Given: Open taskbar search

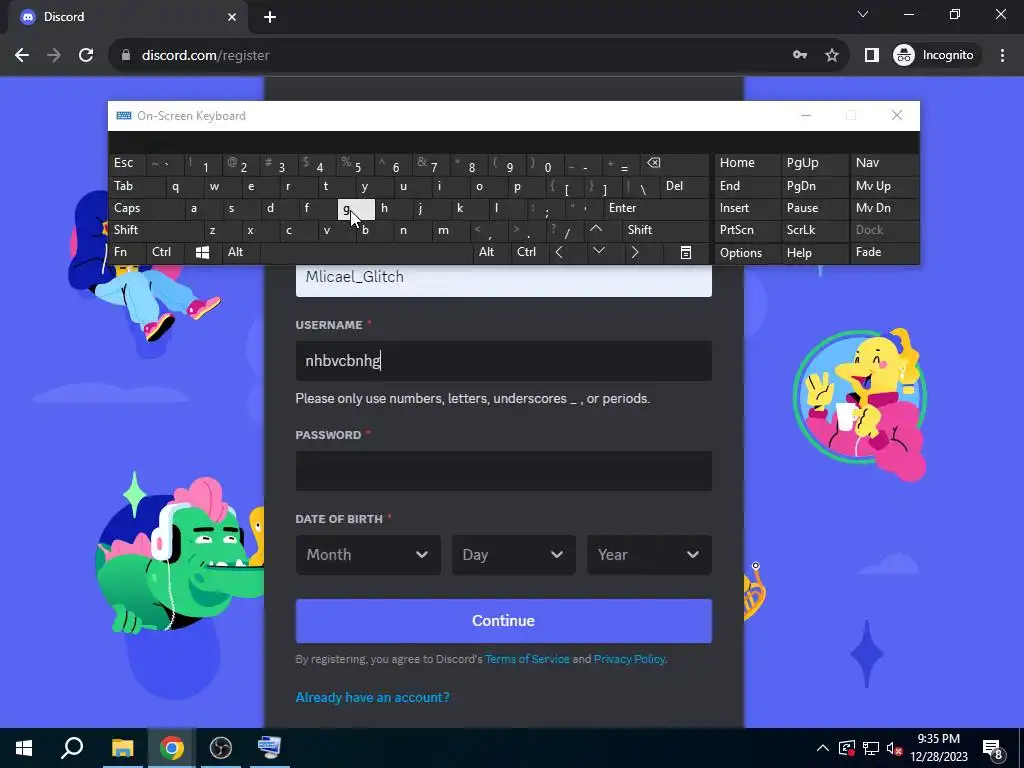Looking at the screenshot, I should coord(72,748).
